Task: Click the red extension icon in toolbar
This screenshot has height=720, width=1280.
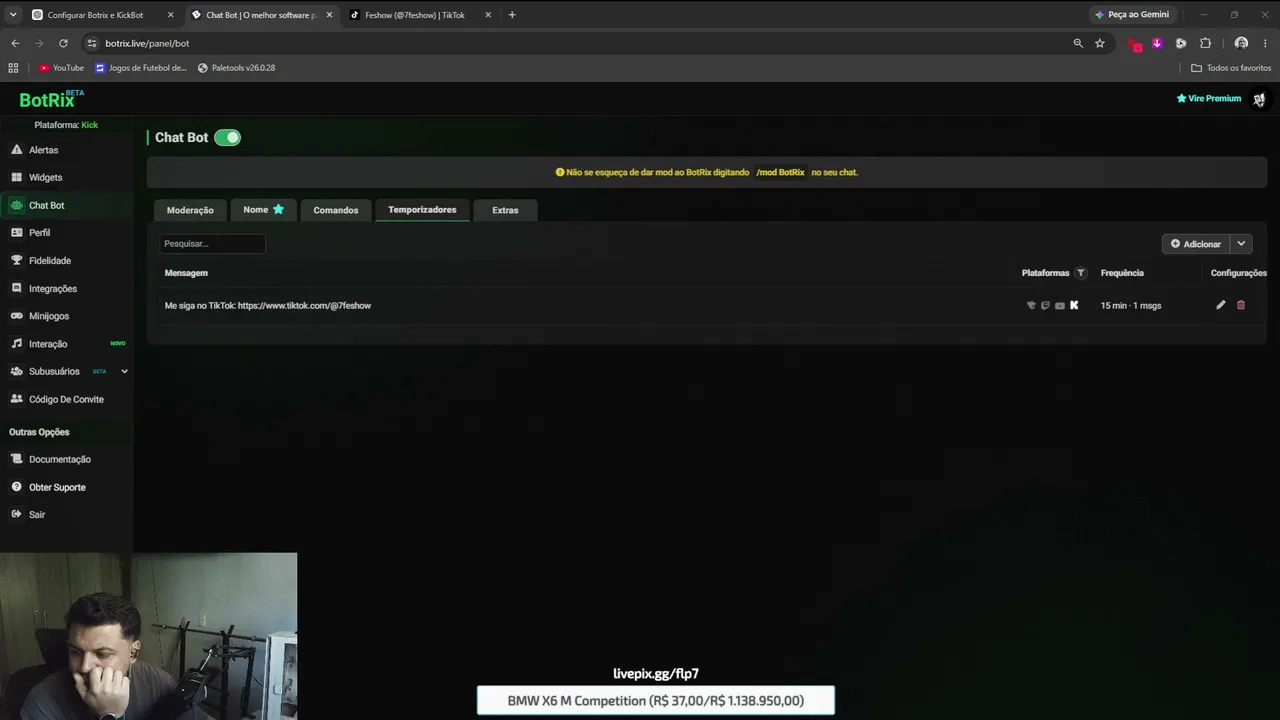Action: tap(1134, 44)
